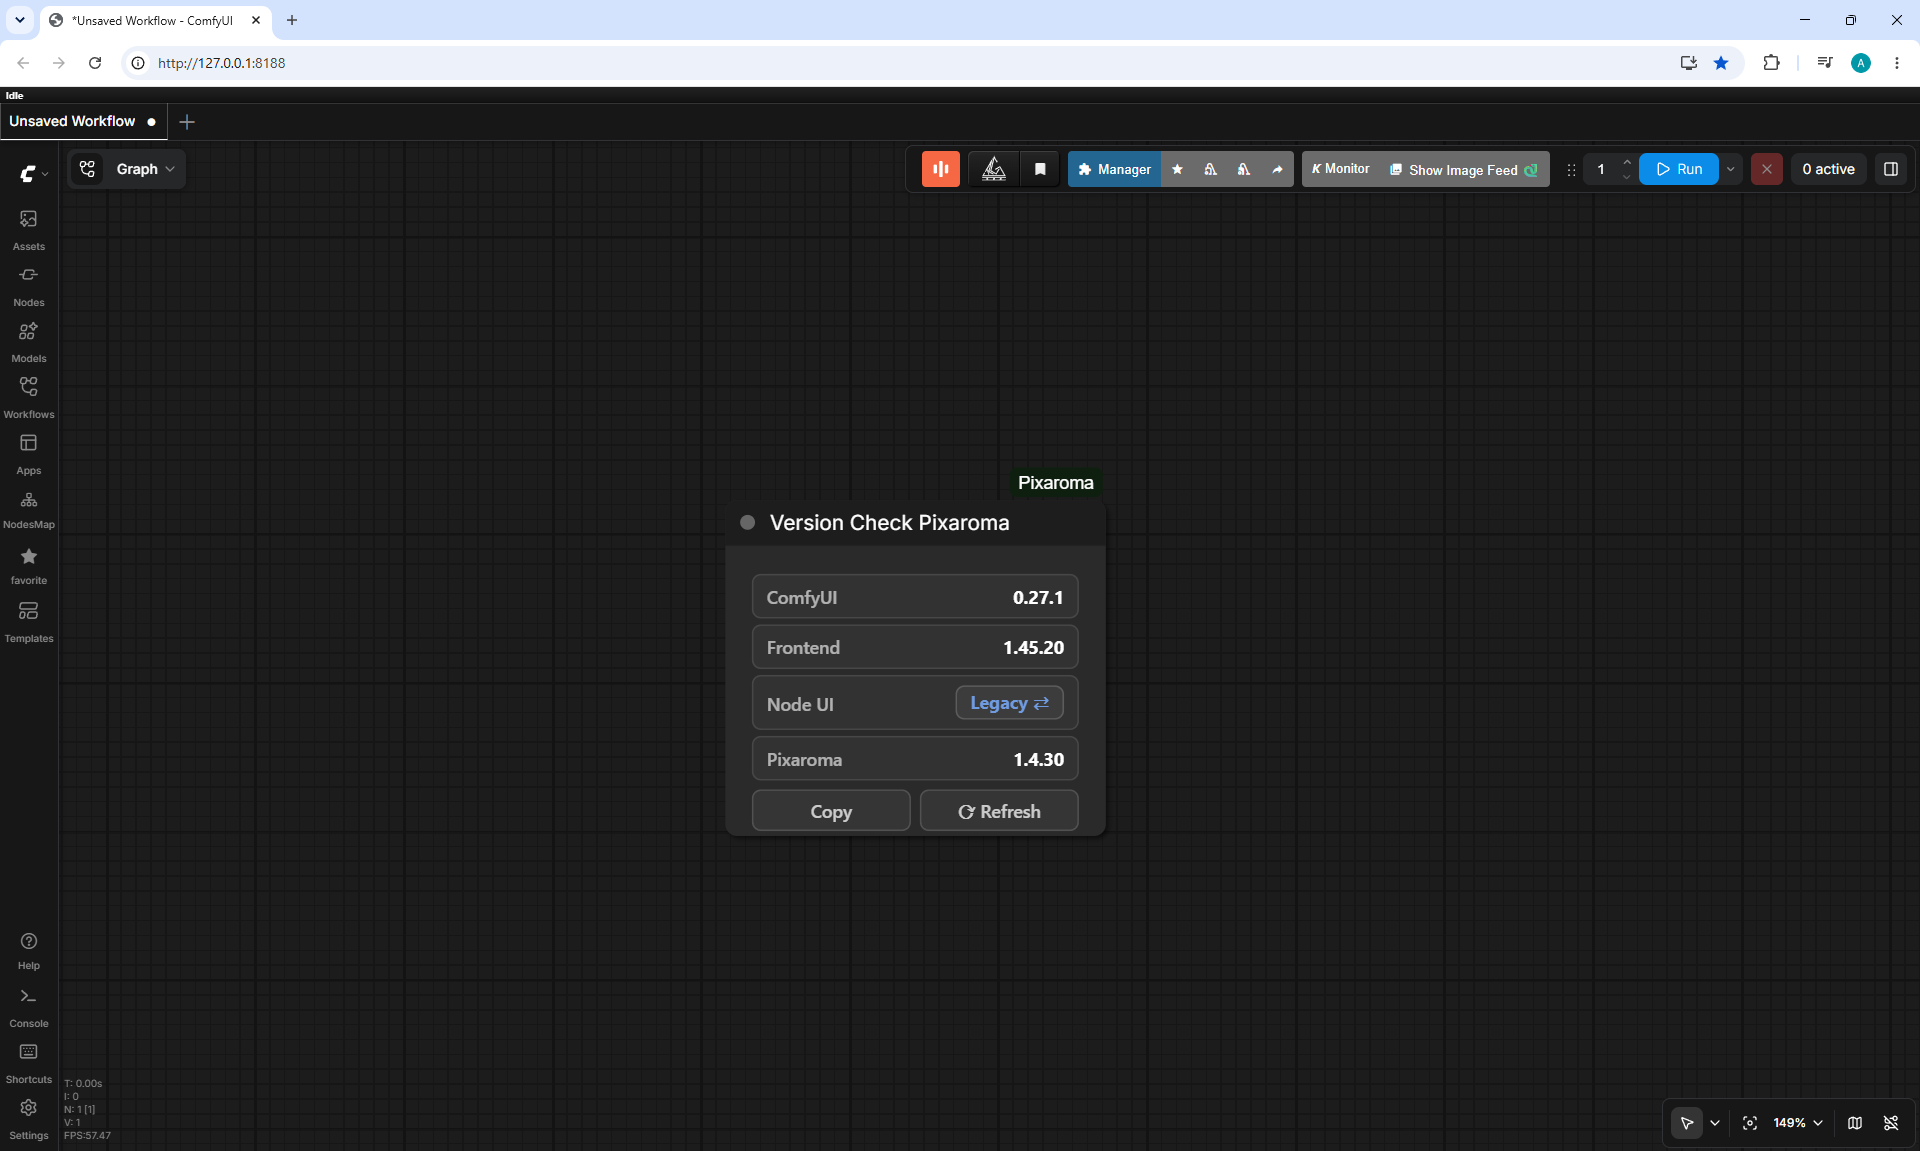Toggle the right side panel
Viewport: 1920px width, 1151px height.
(x=1891, y=169)
